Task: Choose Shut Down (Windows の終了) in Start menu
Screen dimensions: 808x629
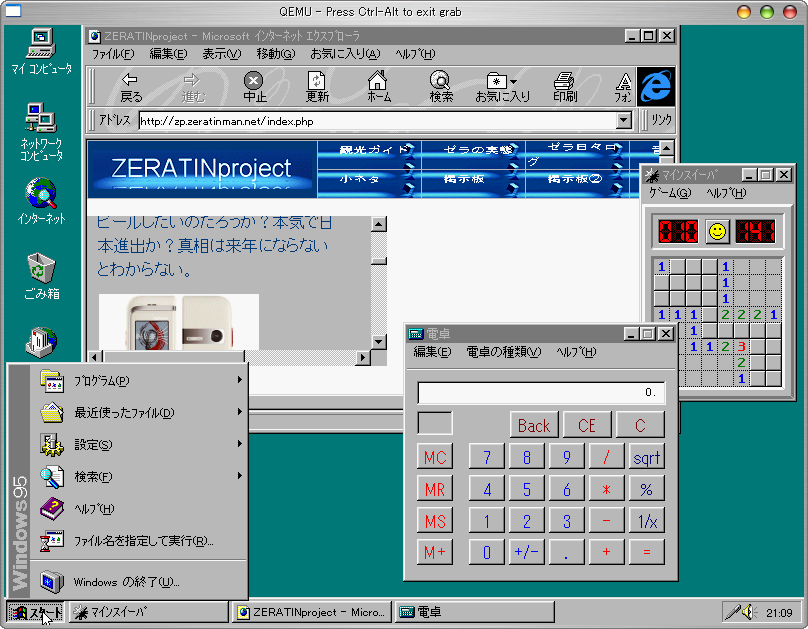Action: click(x=139, y=582)
